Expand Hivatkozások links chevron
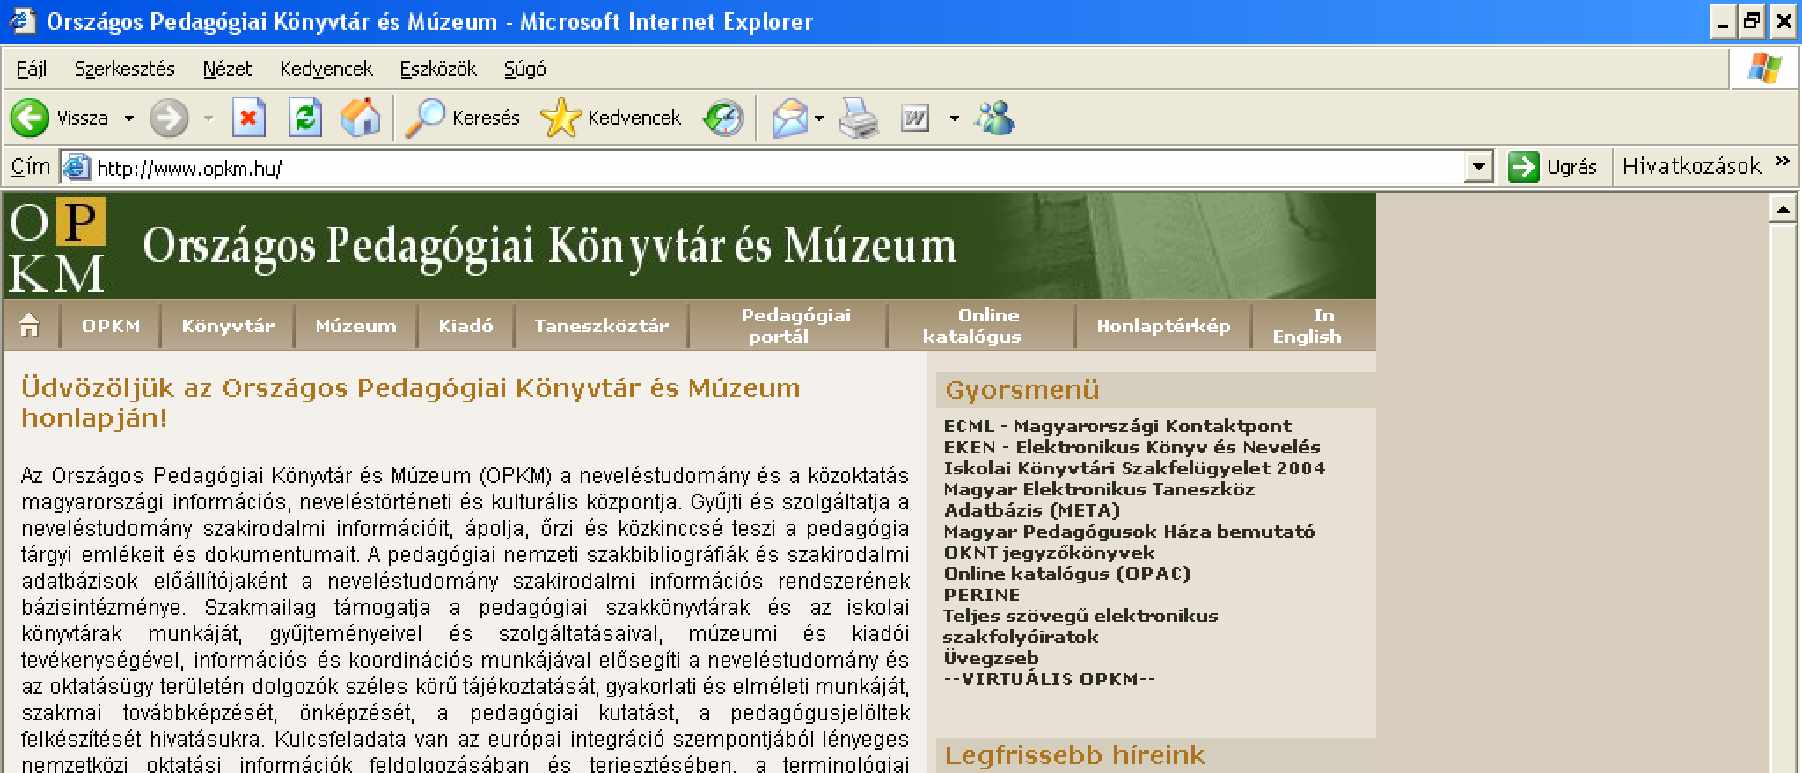Image resolution: width=1802 pixels, height=773 pixels. pos(1782,161)
